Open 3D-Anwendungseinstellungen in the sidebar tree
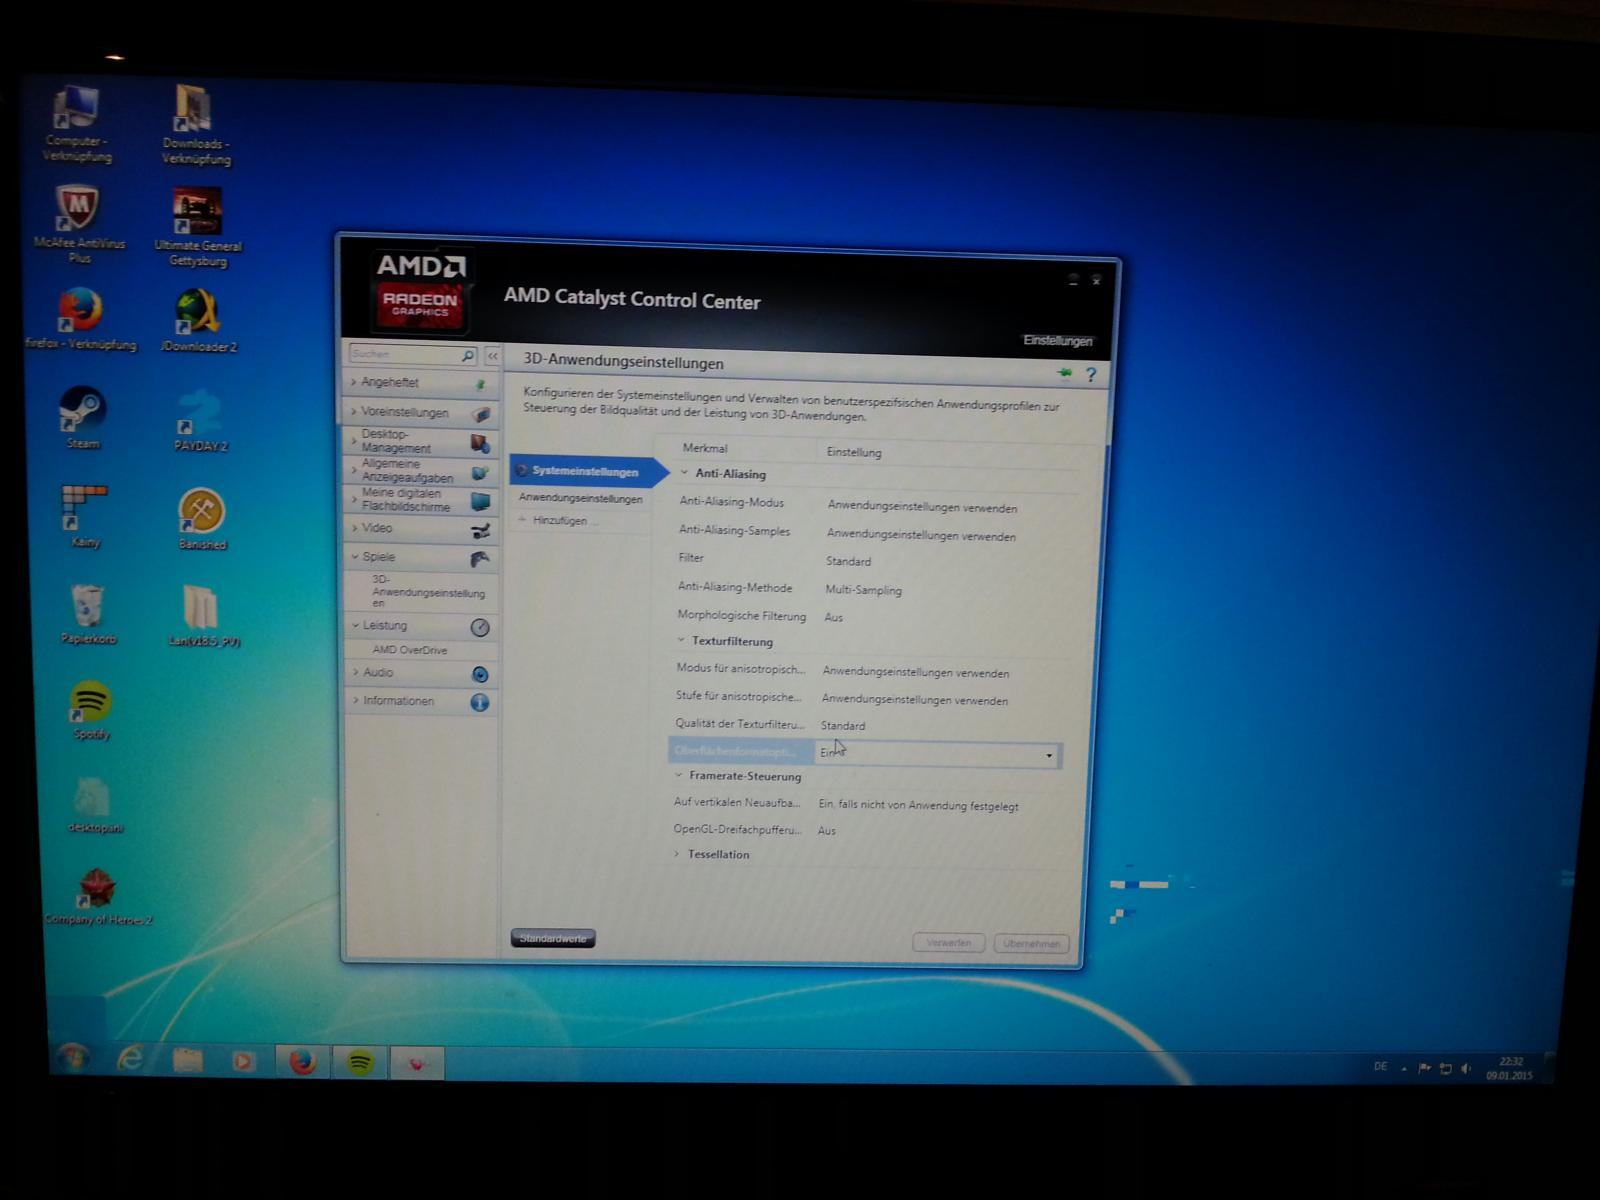This screenshot has width=1600, height=1200. tap(427, 591)
